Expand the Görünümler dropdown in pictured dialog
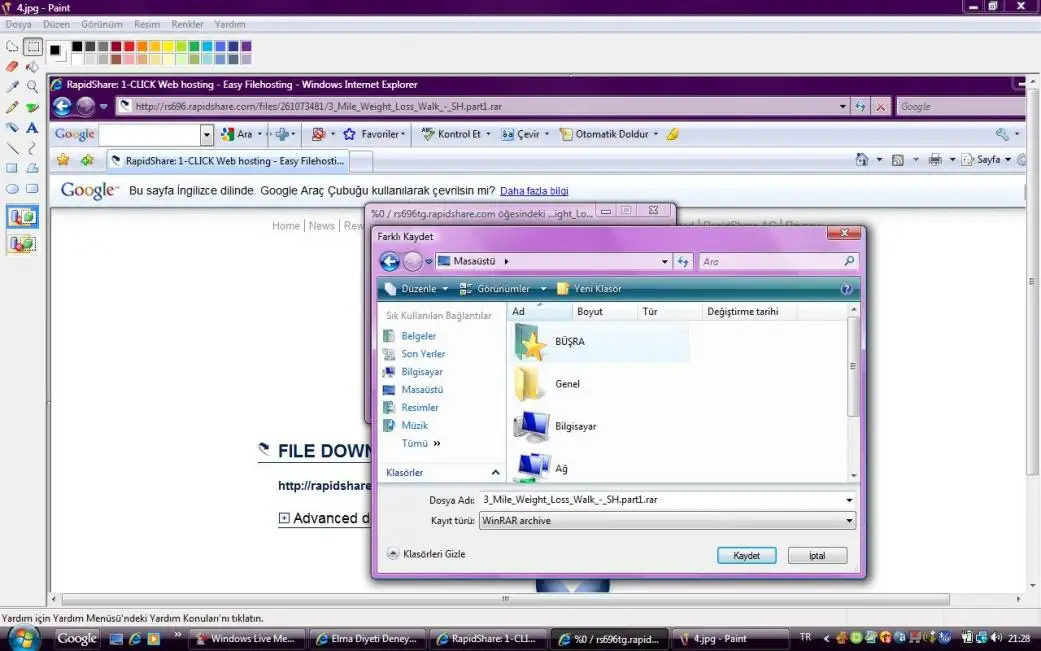Screen dimensions: 1041x651 [543, 289]
